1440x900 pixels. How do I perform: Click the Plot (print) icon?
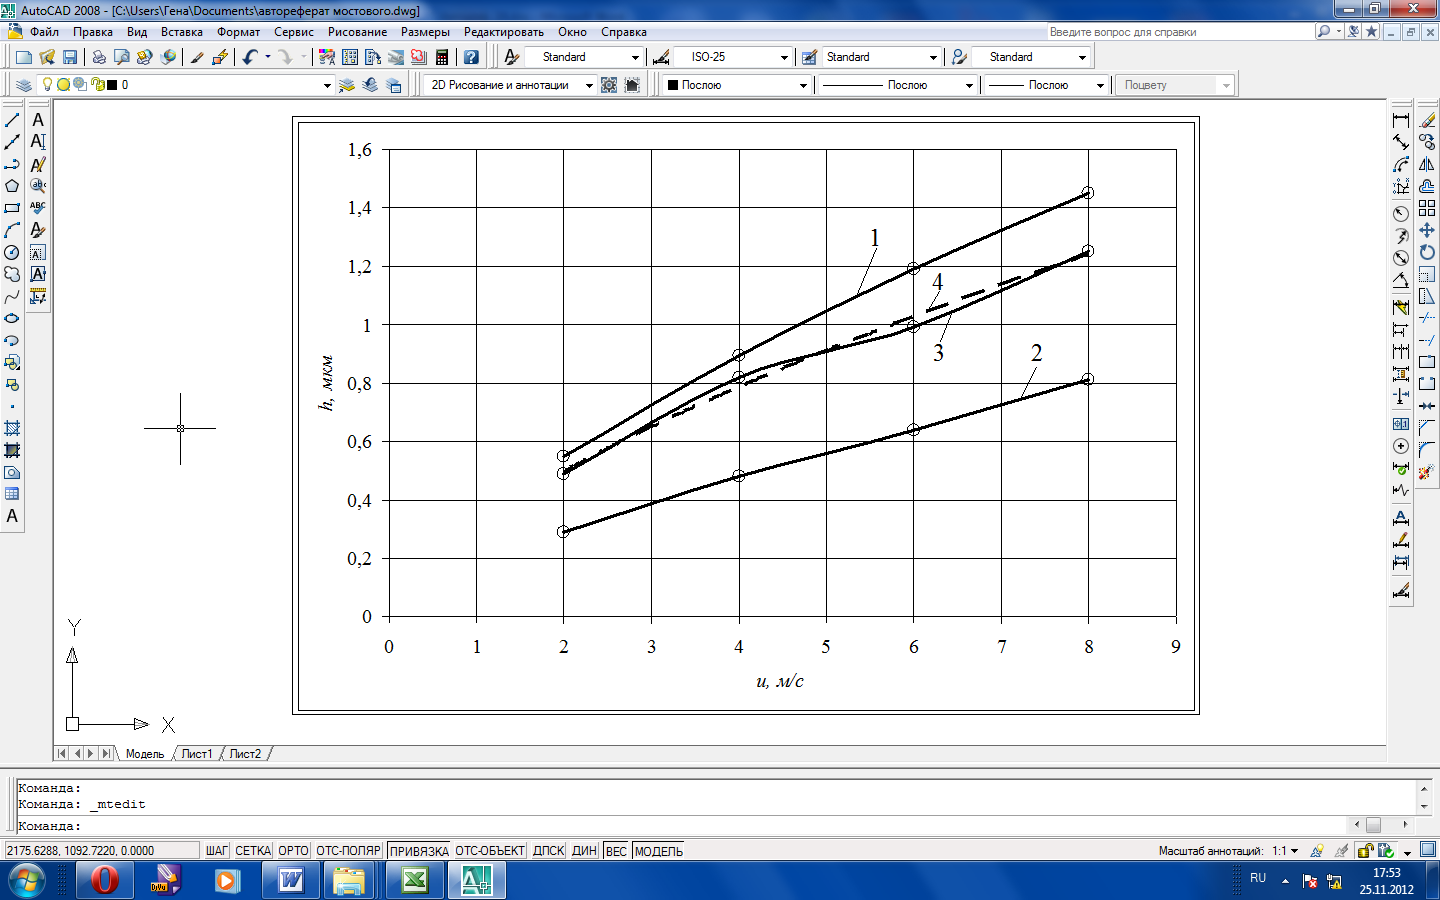click(99, 57)
